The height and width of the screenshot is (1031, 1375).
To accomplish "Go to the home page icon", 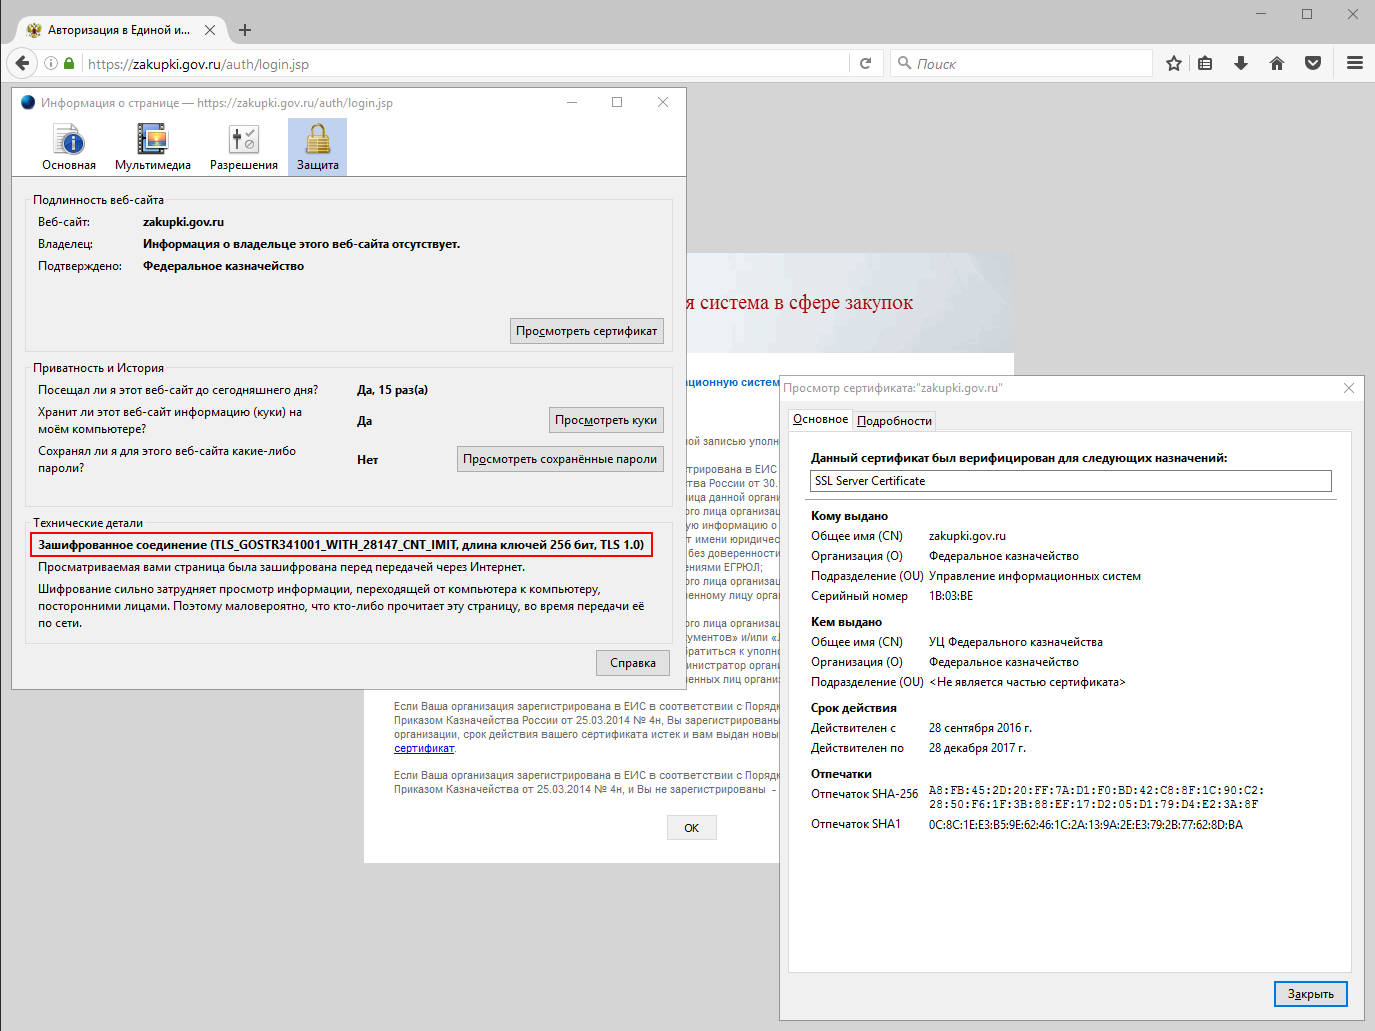I will point(1277,63).
